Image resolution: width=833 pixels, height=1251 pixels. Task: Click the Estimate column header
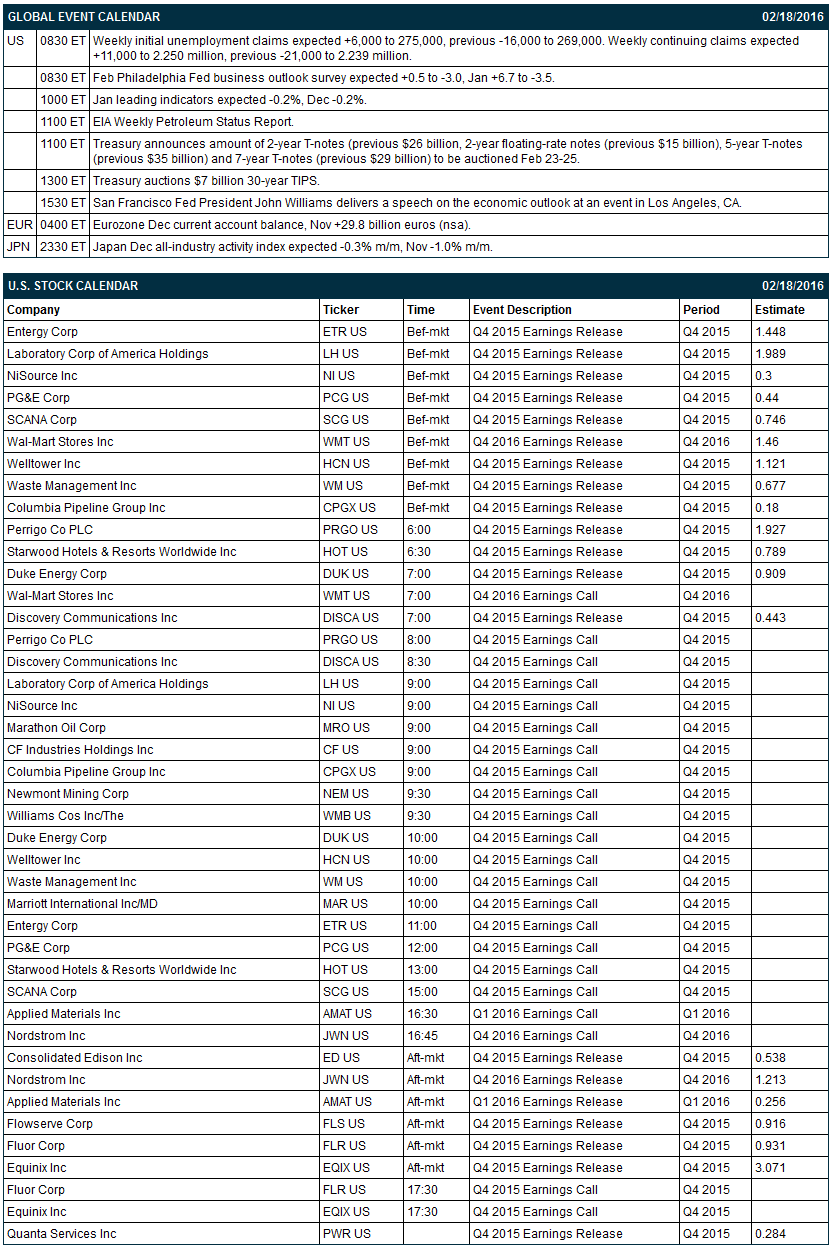(x=779, y=310)
